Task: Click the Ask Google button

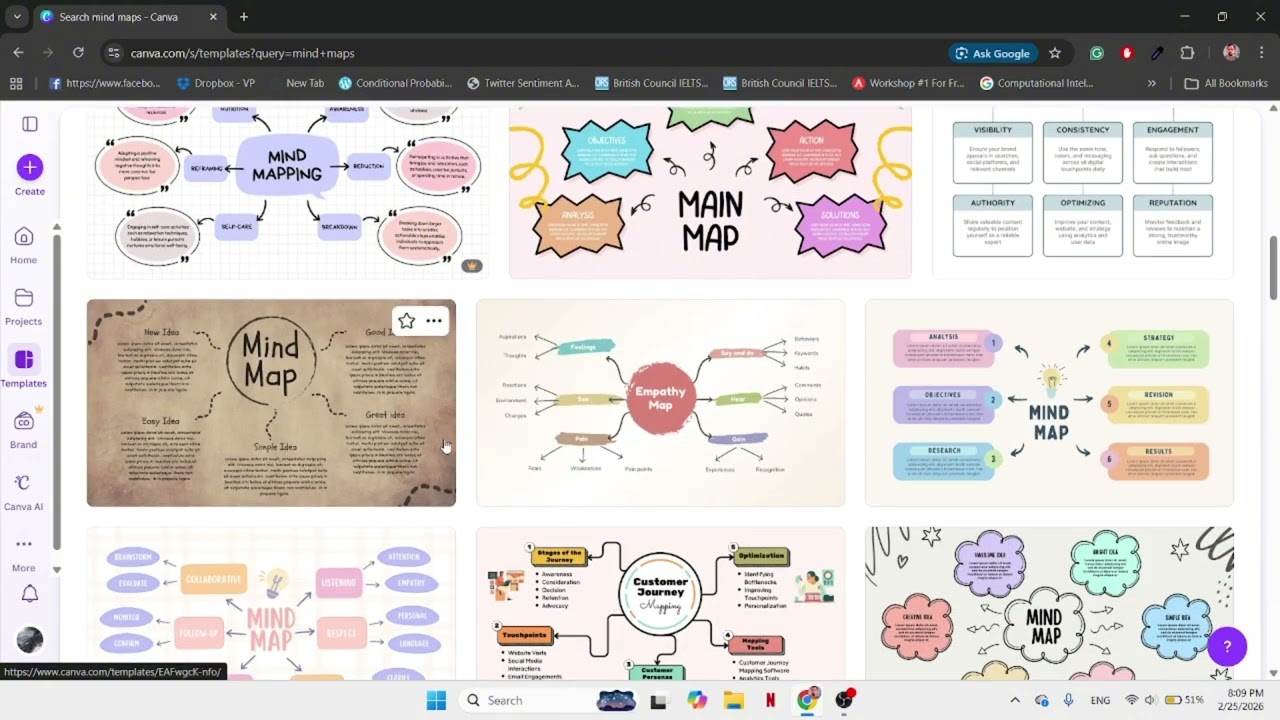Action: [992, 53]
